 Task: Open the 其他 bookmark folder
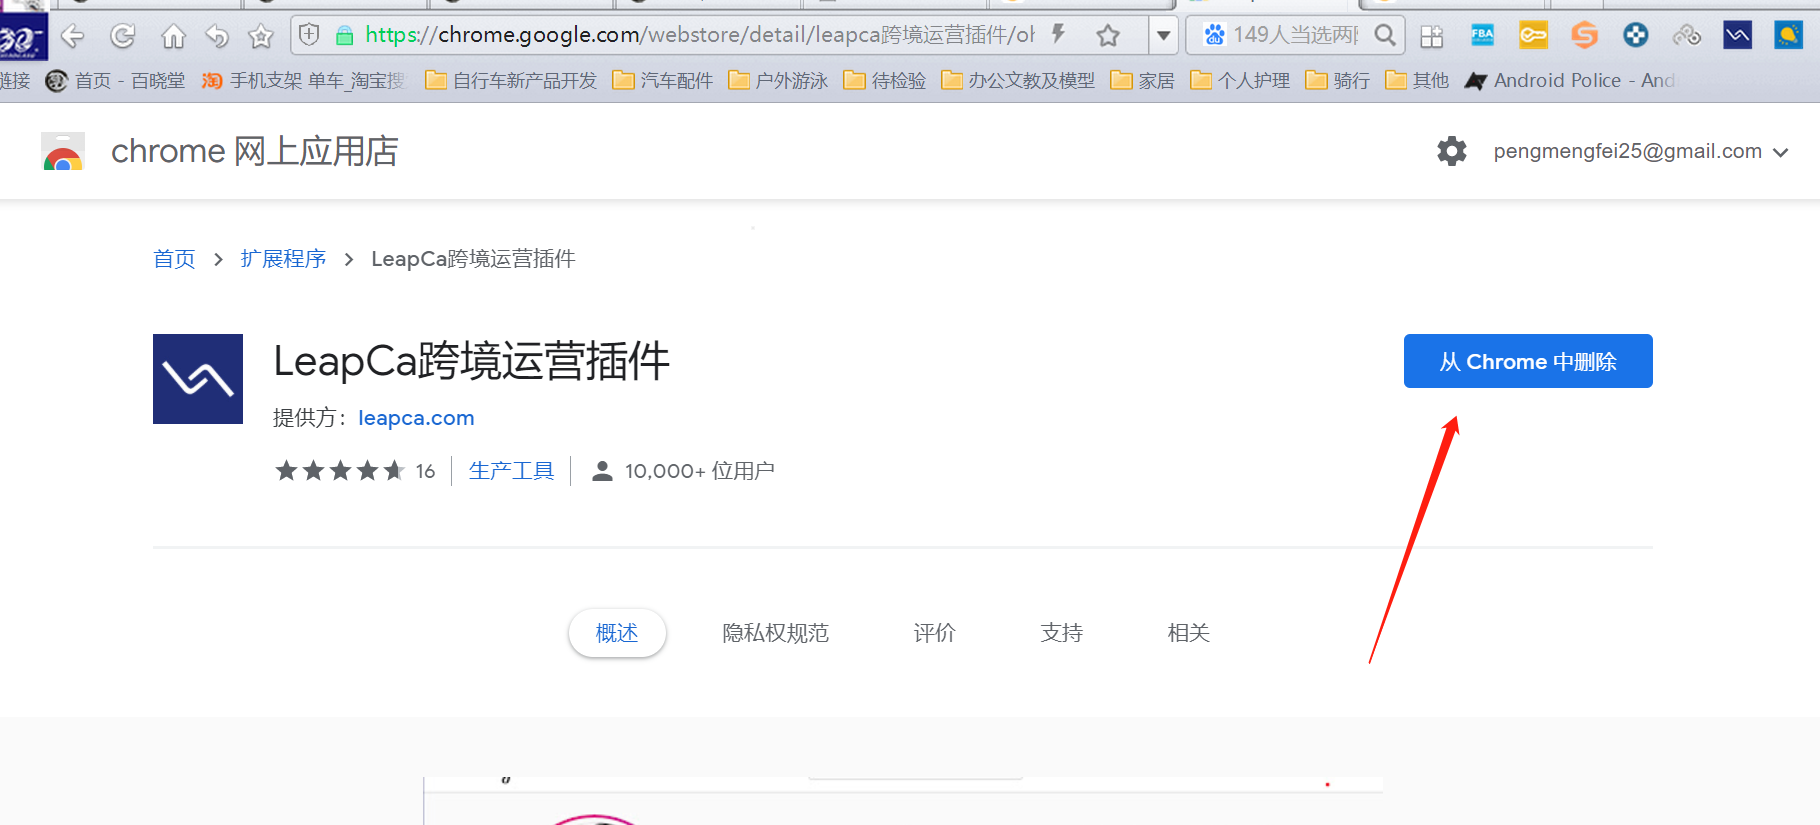coord(1417,81)
